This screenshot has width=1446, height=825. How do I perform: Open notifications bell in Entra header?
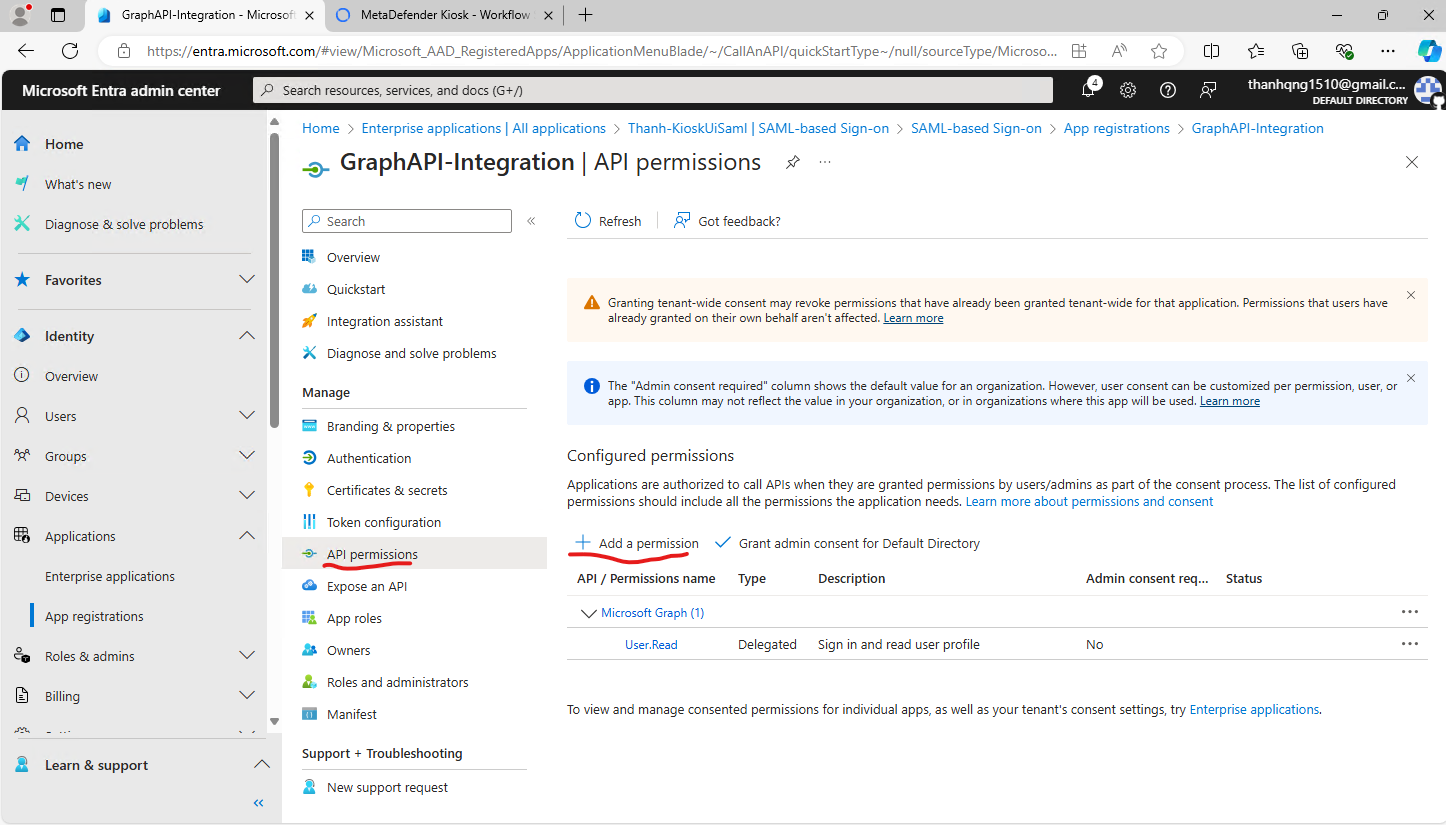(1089, 90)
